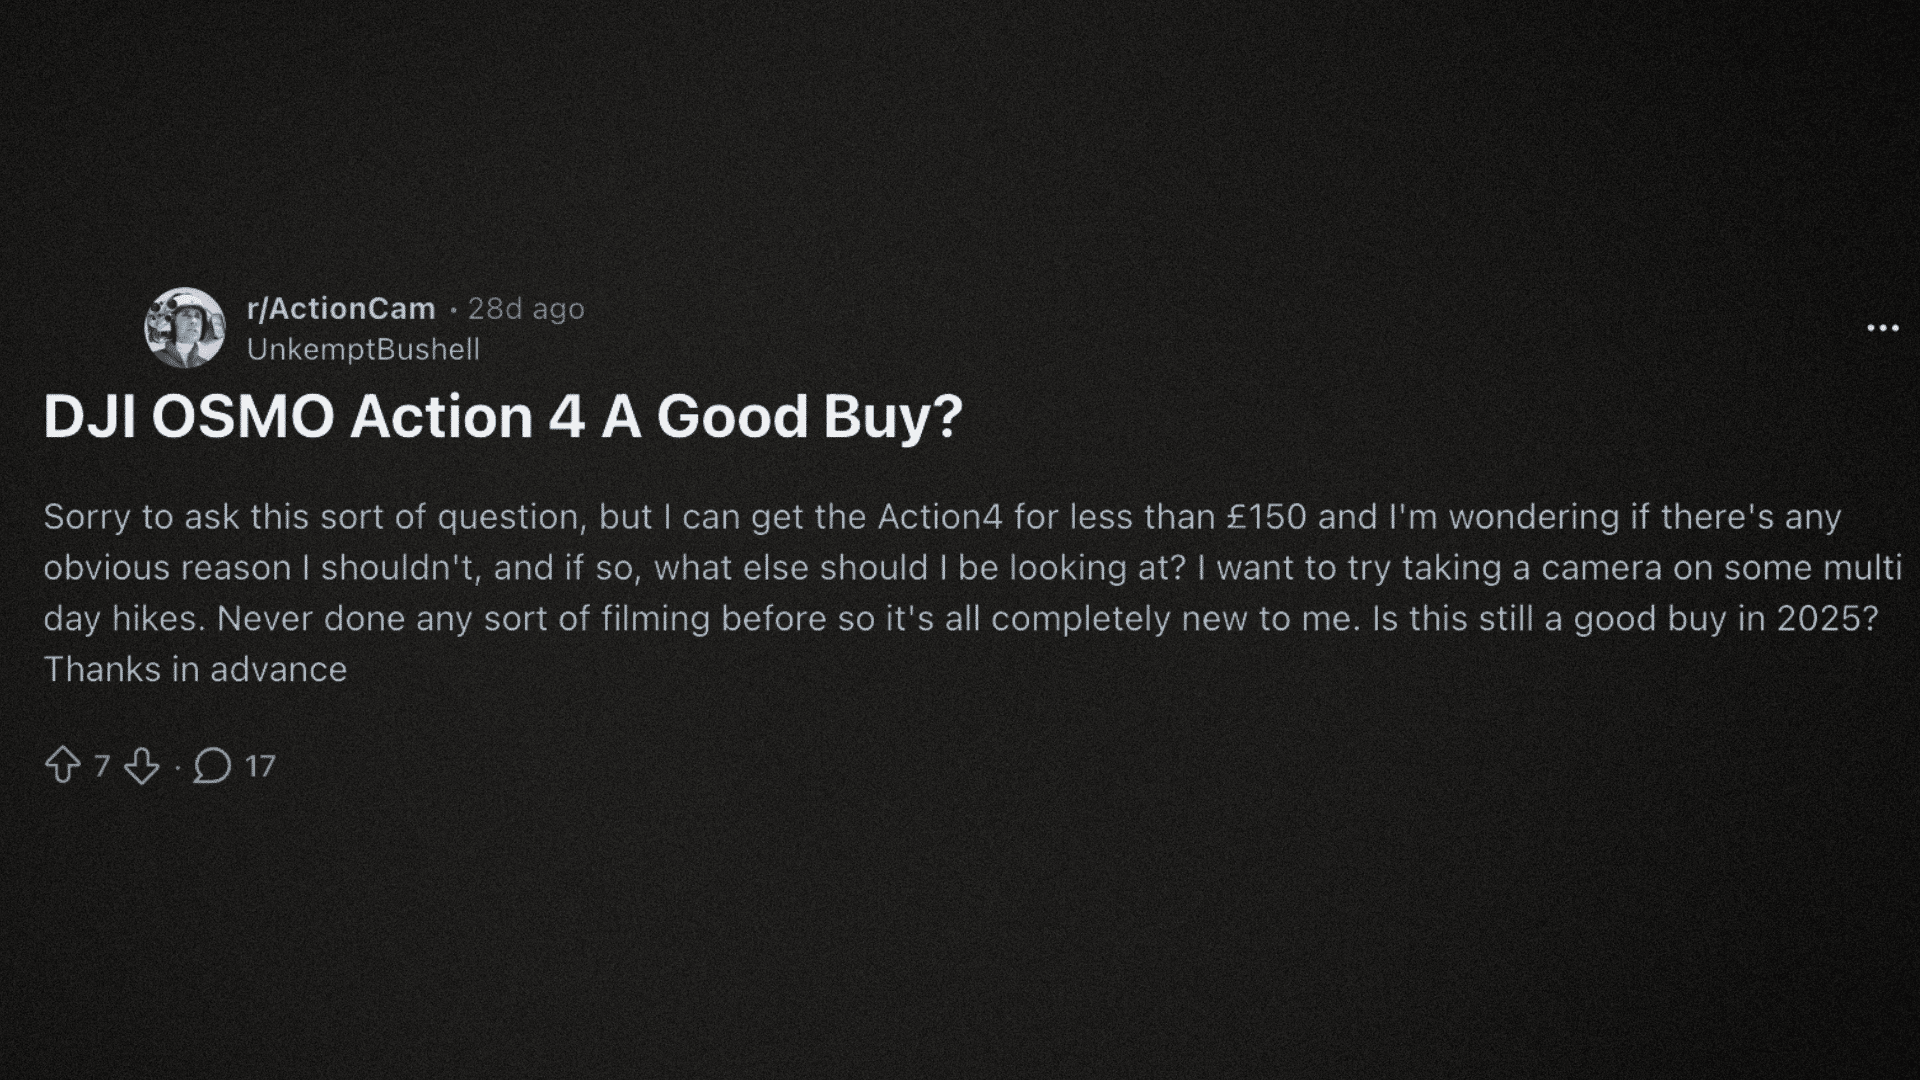1920x1080 pixels.
Task: Open UnkemptBushell's user profile
Action: (x=363, y=350)
